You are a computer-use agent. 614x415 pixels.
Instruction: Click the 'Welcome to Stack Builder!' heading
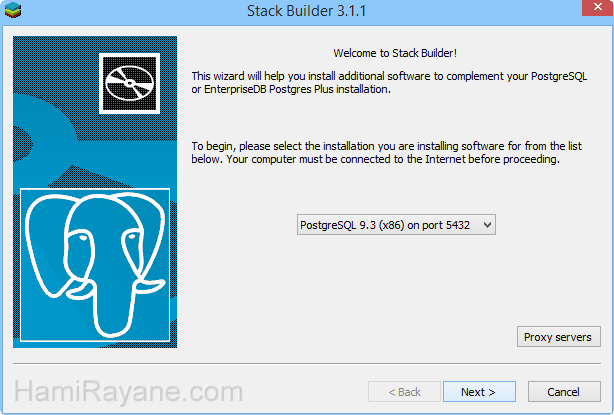tap(395, 53)
